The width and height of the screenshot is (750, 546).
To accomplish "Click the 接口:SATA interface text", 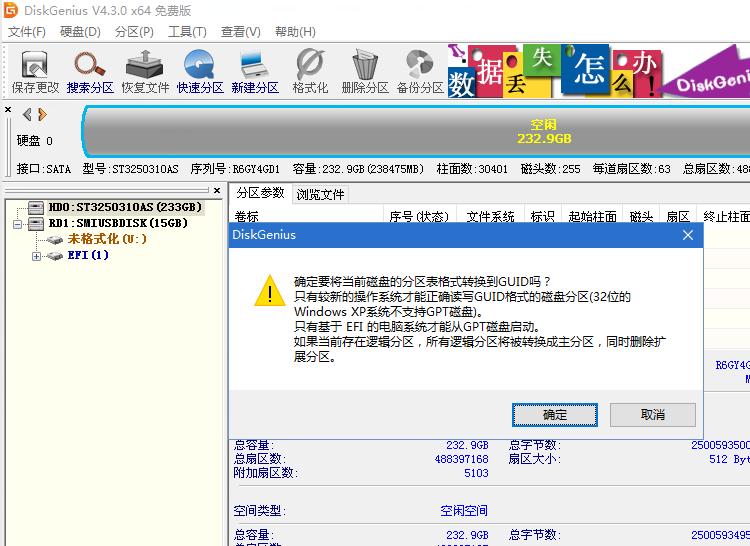I will coord(44,169).
